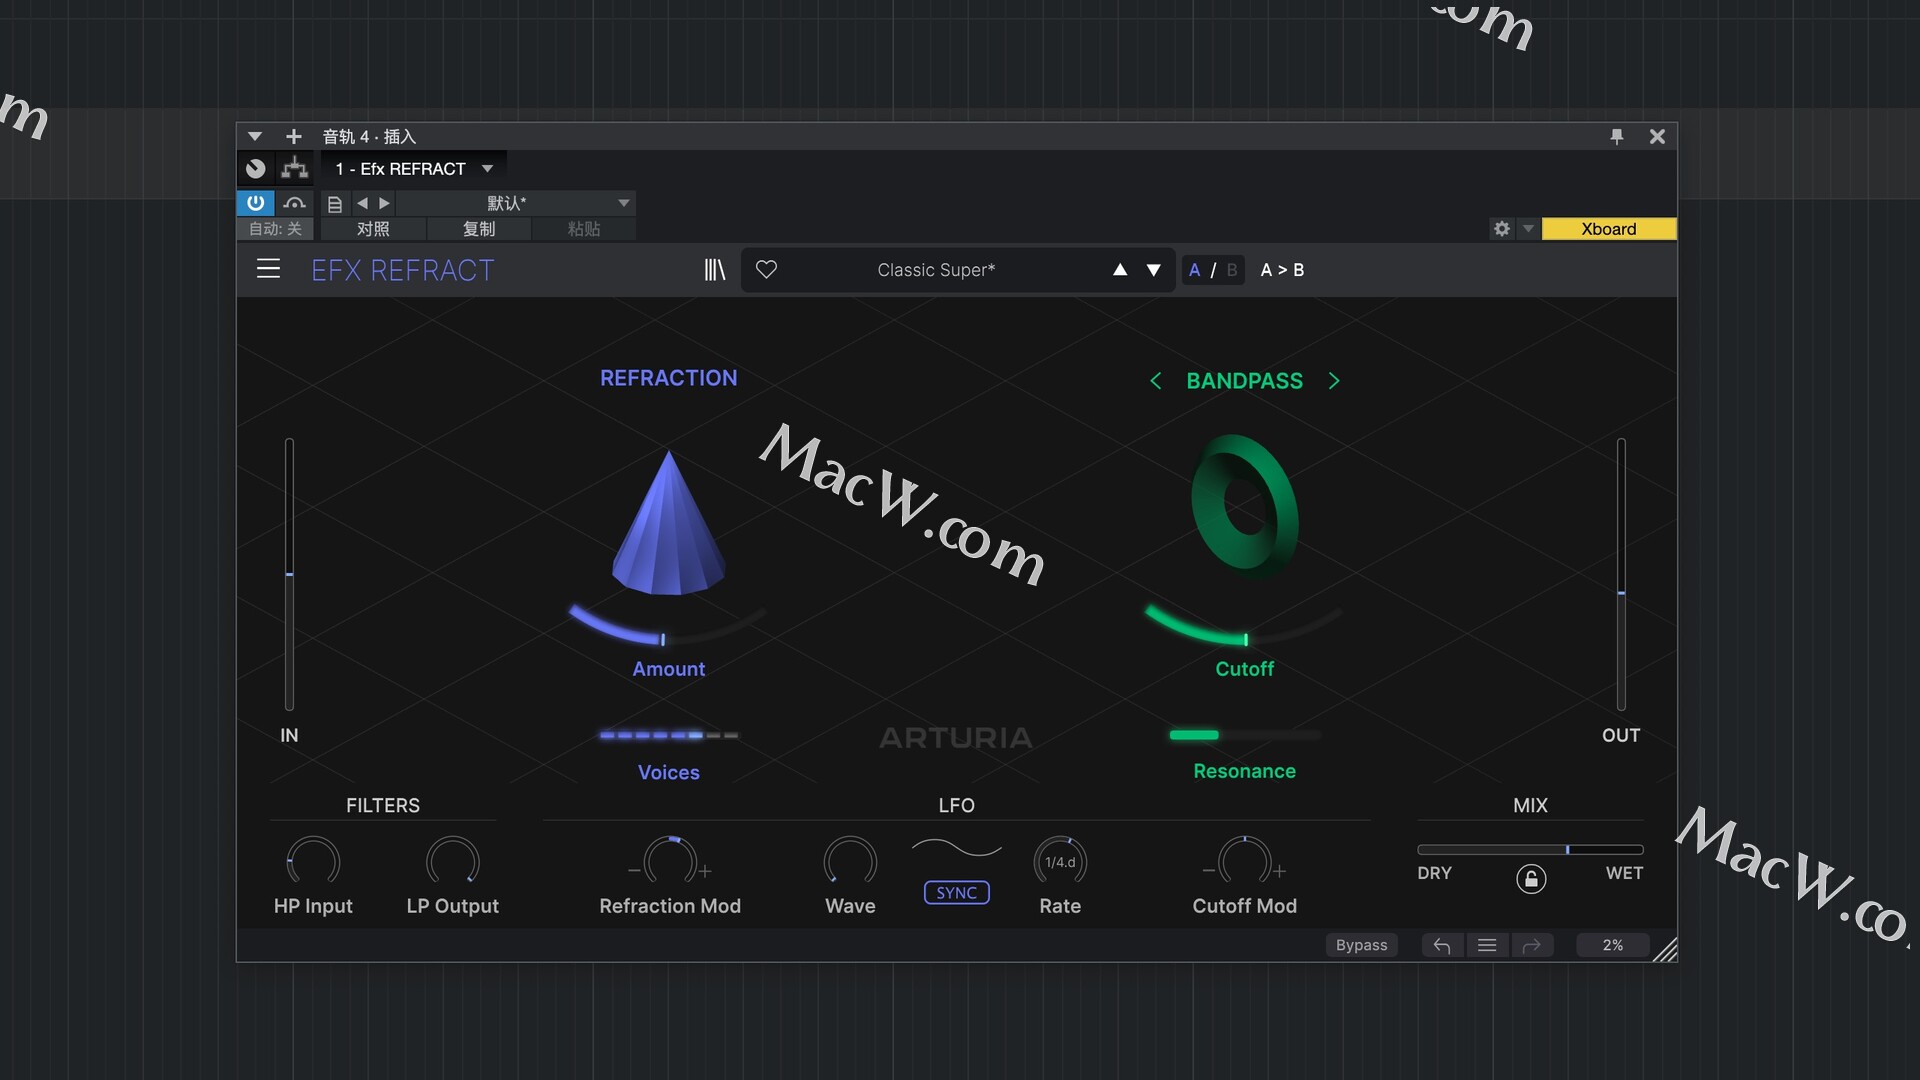Screen dimensions: 1920x1080
Task: Select the previous filter type with the left chevron
Action: [x=1155, y=381]
